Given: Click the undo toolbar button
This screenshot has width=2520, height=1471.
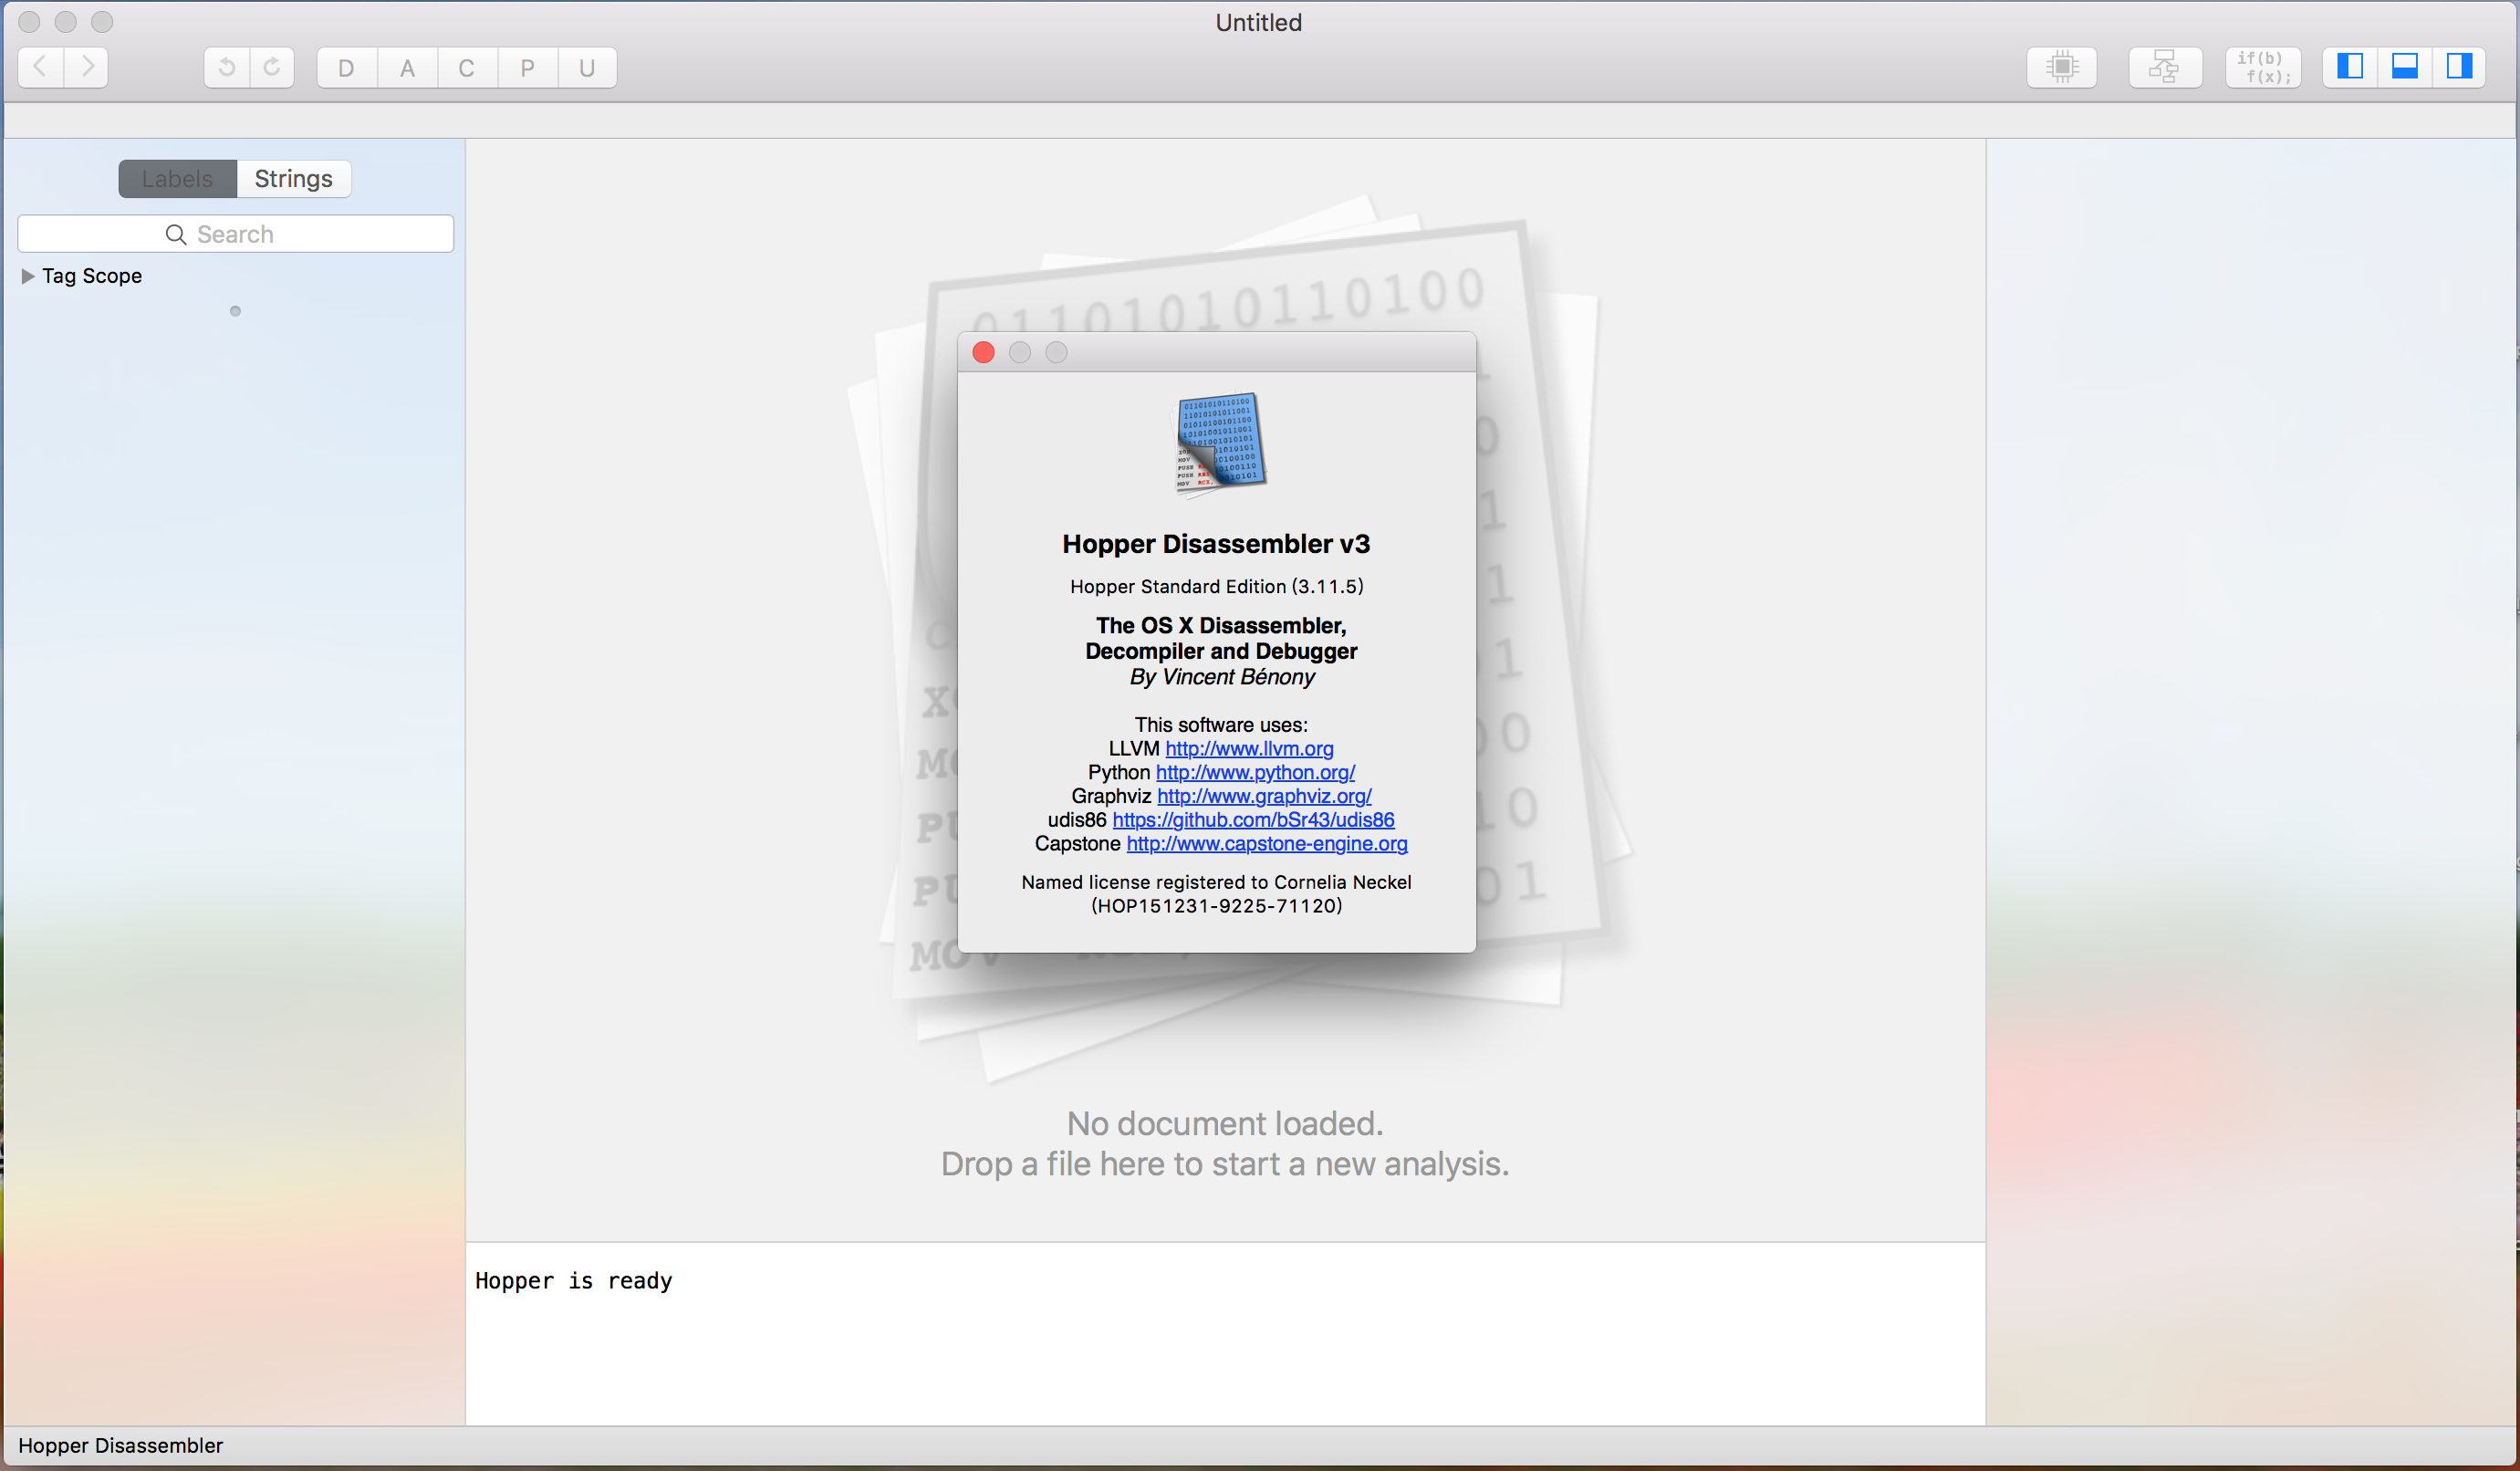Looking at the screenshot, I should point(227,67).
